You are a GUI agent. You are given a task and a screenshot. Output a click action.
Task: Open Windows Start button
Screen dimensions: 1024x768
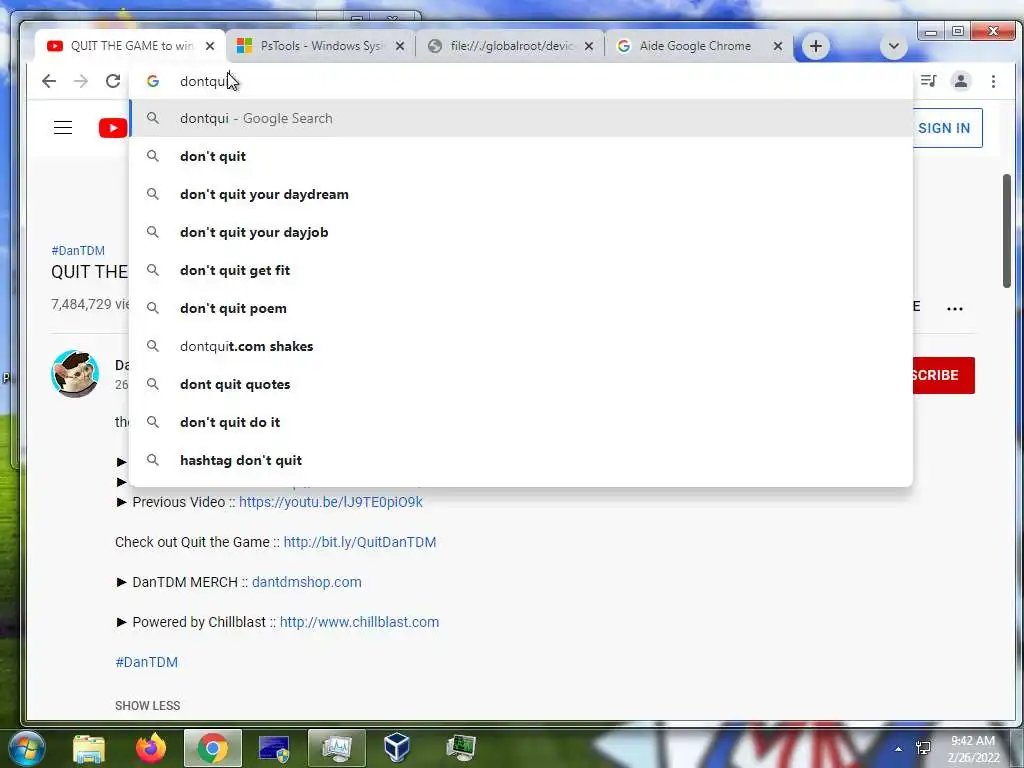[25, 748]
